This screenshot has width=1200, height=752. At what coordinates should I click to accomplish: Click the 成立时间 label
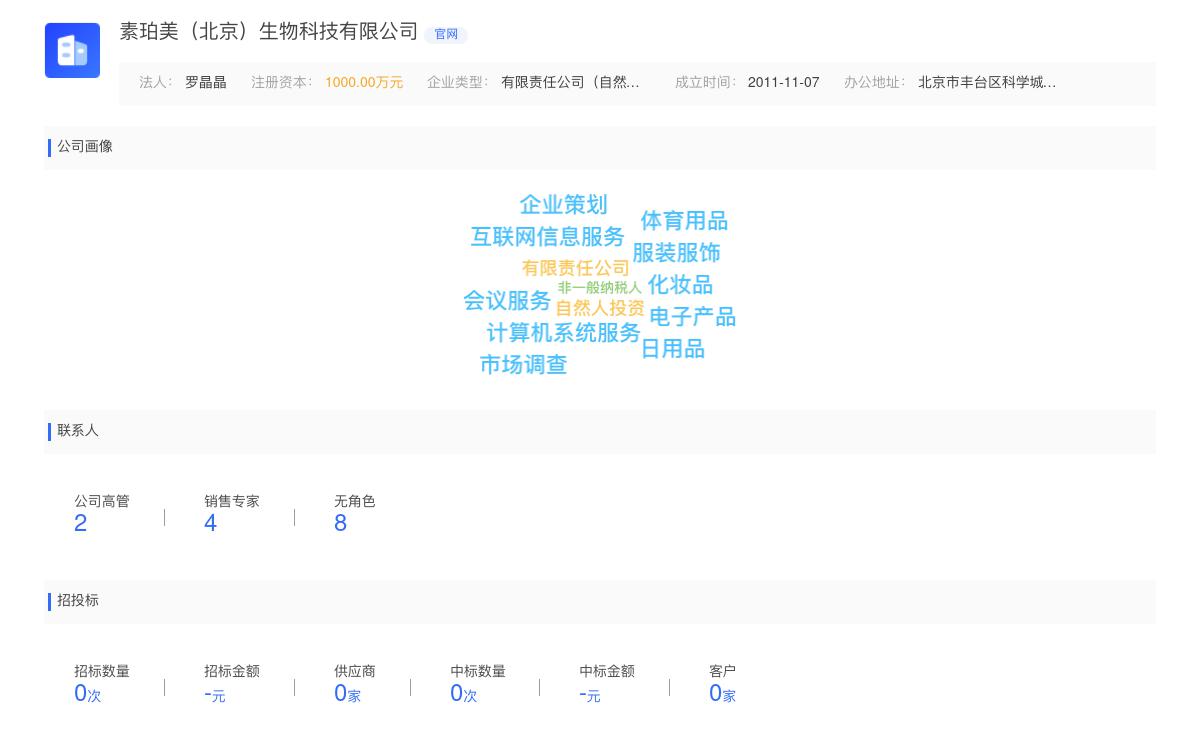(x=705, y=83)
